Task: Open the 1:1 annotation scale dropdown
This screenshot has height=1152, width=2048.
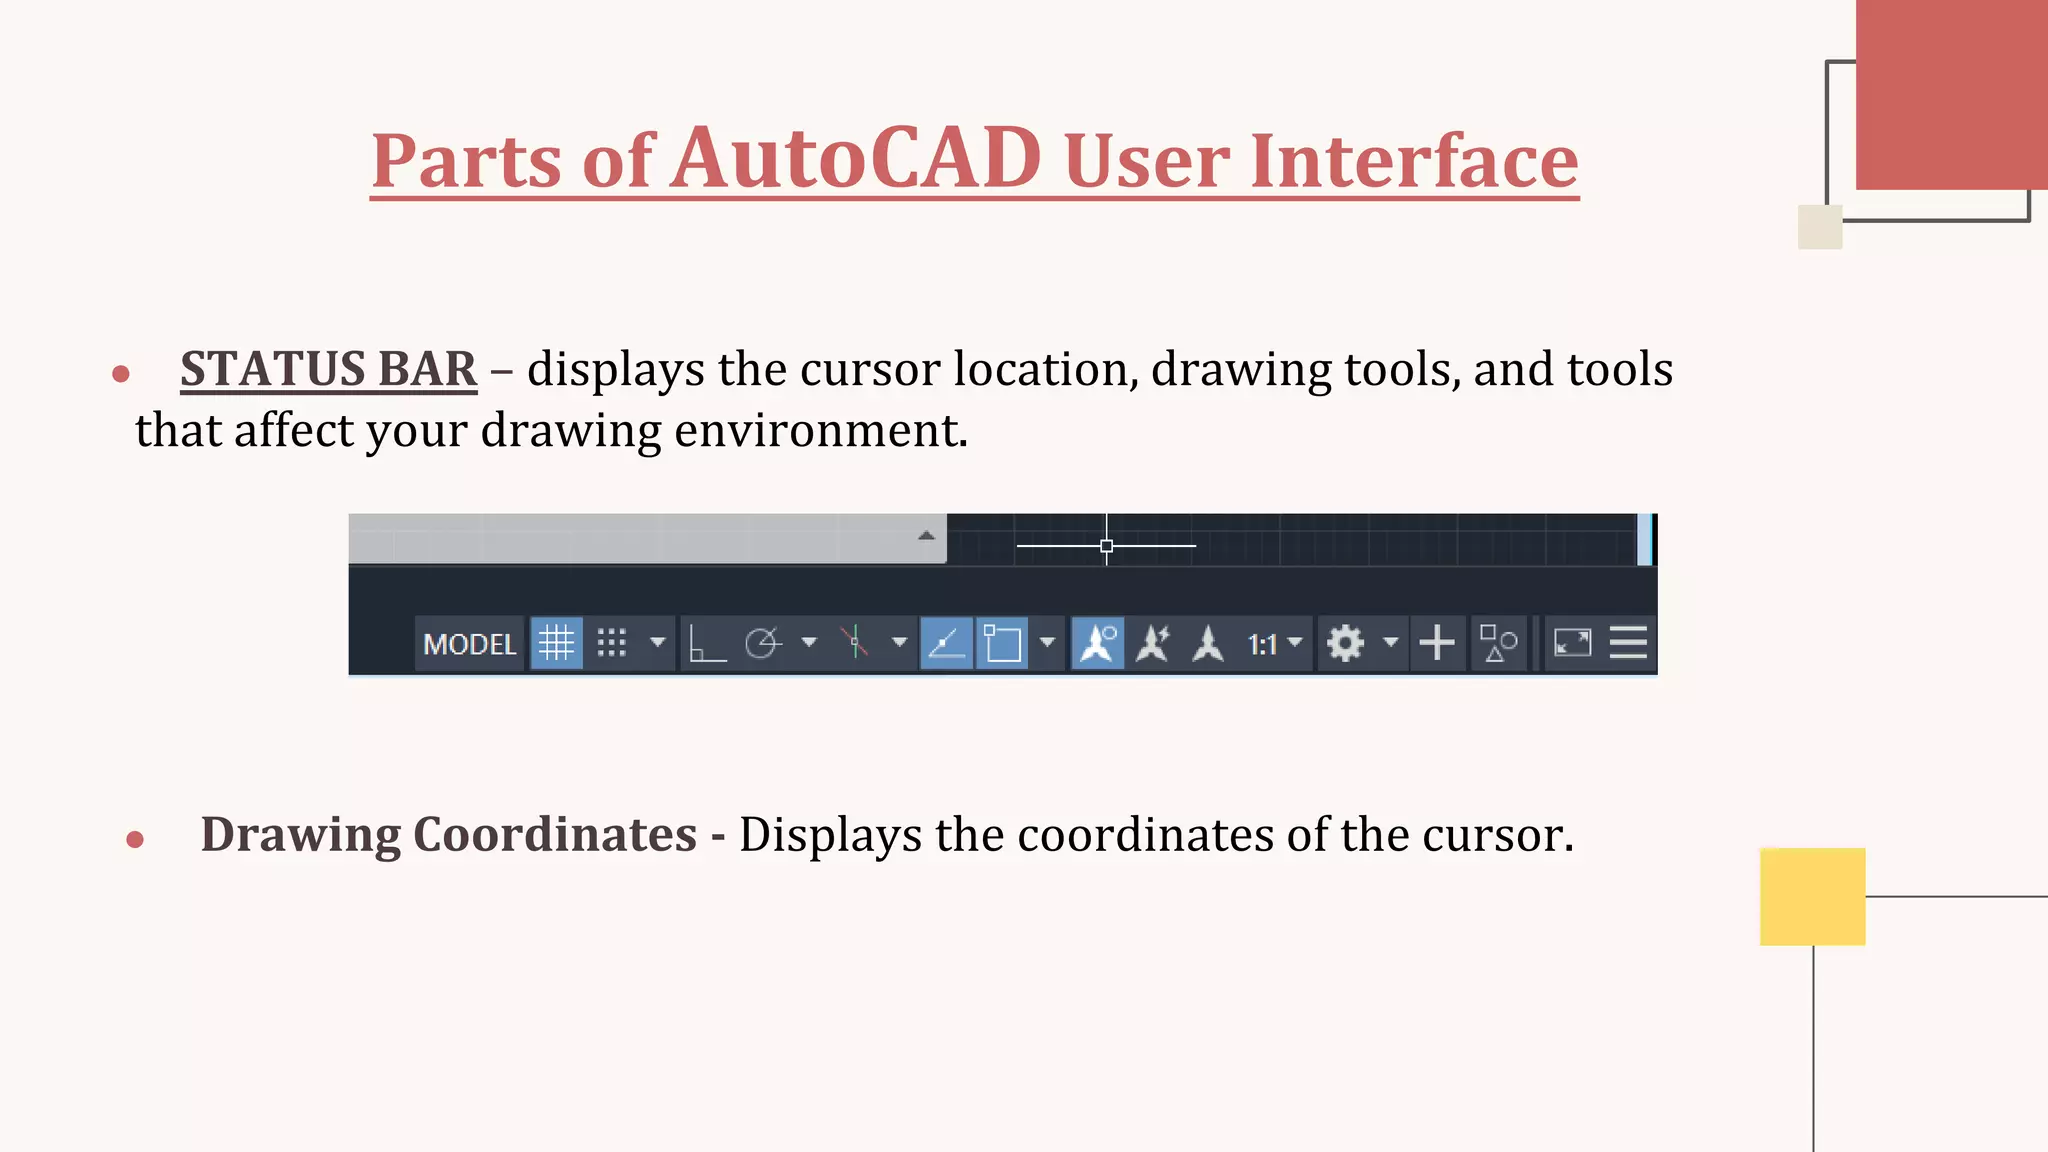Action: pos(1275,643)
